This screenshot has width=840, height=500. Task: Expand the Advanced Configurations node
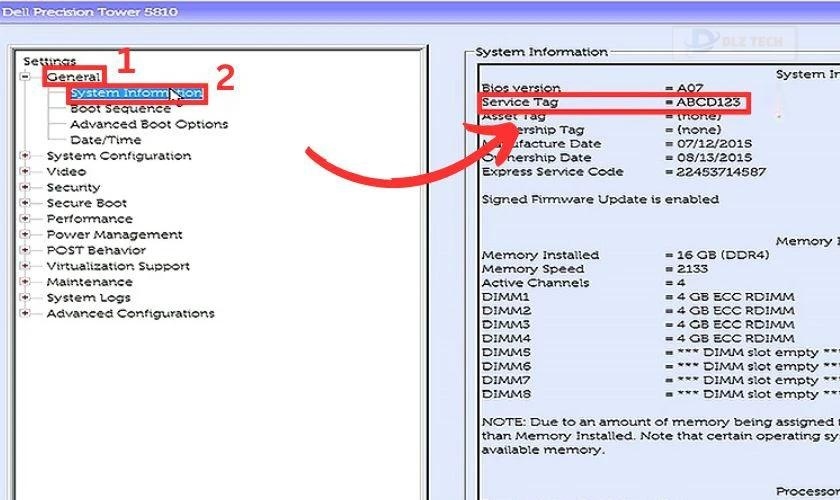pos(25,313)
